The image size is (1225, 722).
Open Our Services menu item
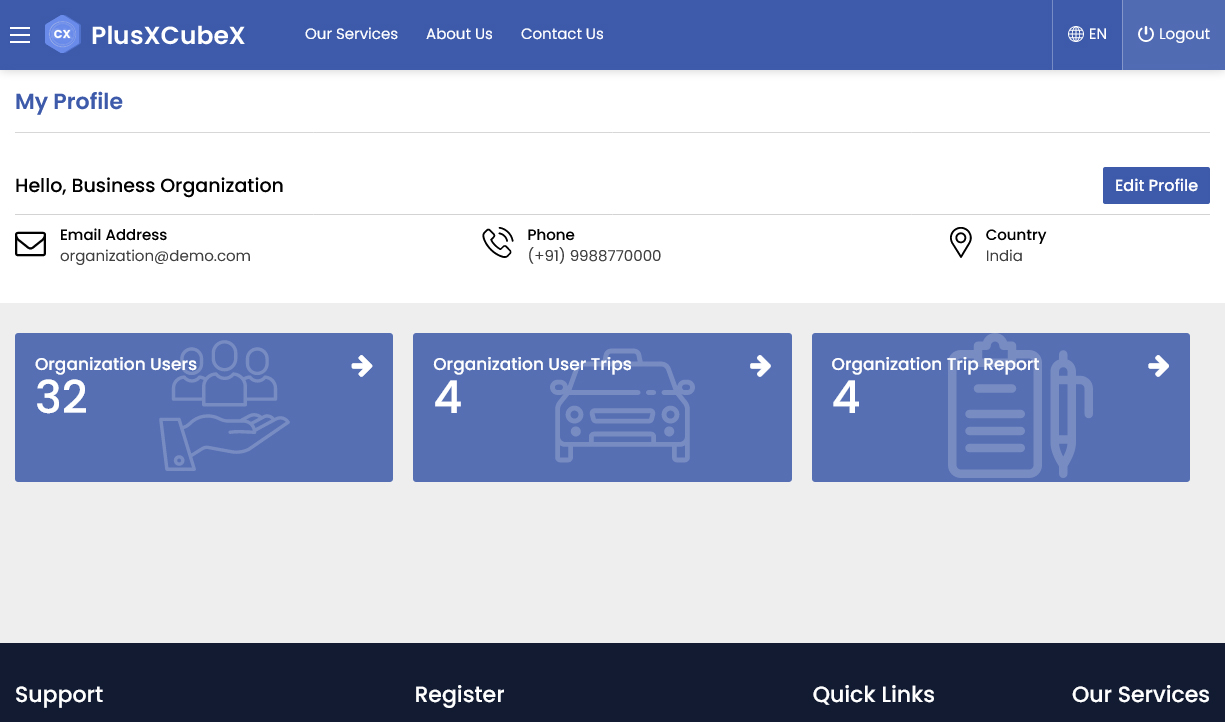click(x=351, y=34)
